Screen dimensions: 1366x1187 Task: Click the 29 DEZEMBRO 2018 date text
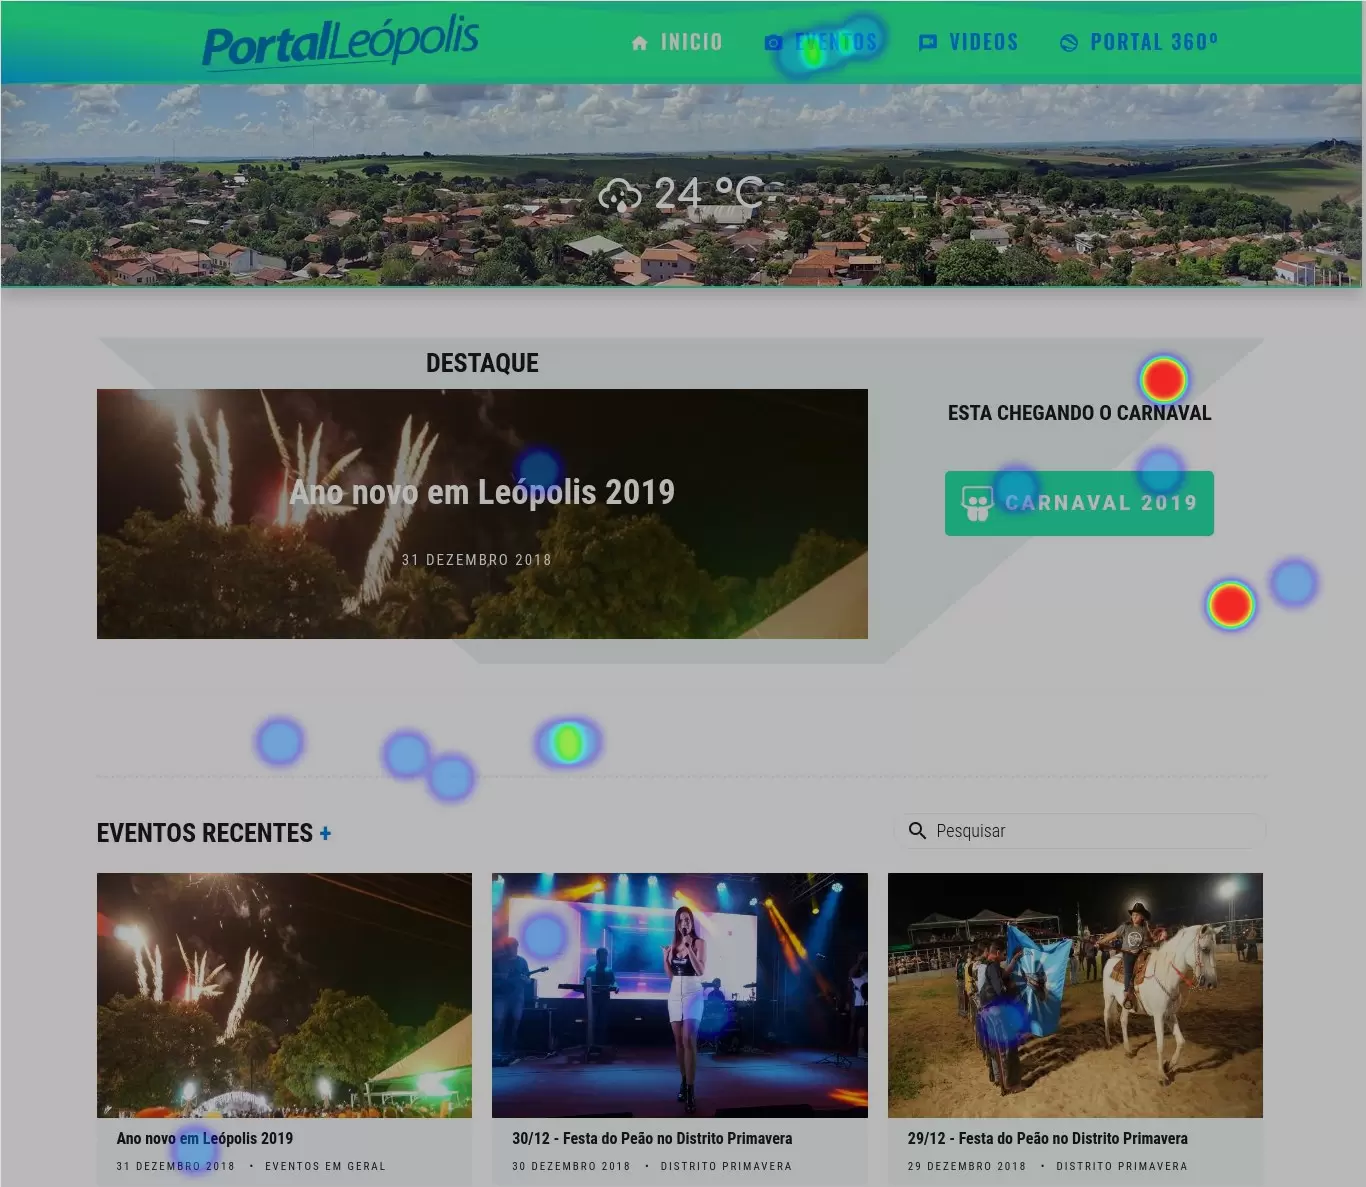(x=967, y=1166)
